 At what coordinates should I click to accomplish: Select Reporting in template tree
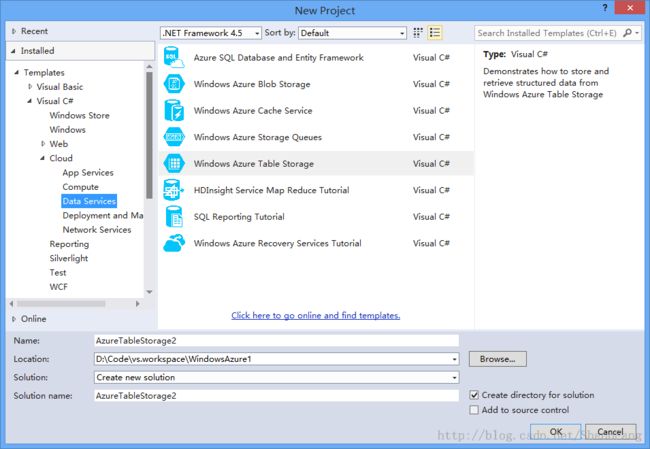coord(69,244)
